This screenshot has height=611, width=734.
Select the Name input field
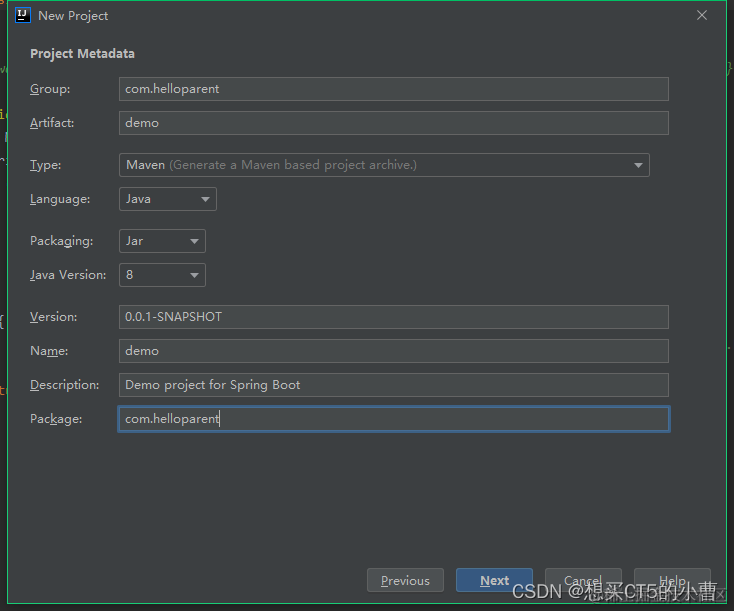394,351
